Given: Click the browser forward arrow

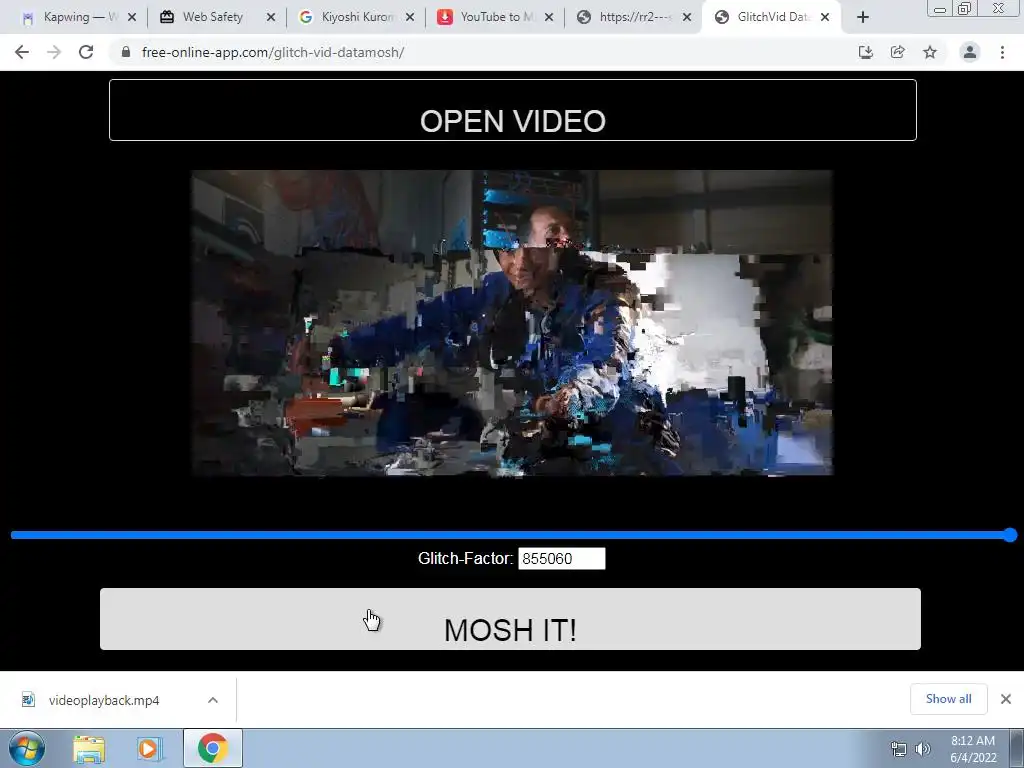Looking at the screenshot, I should pos(54,52).
